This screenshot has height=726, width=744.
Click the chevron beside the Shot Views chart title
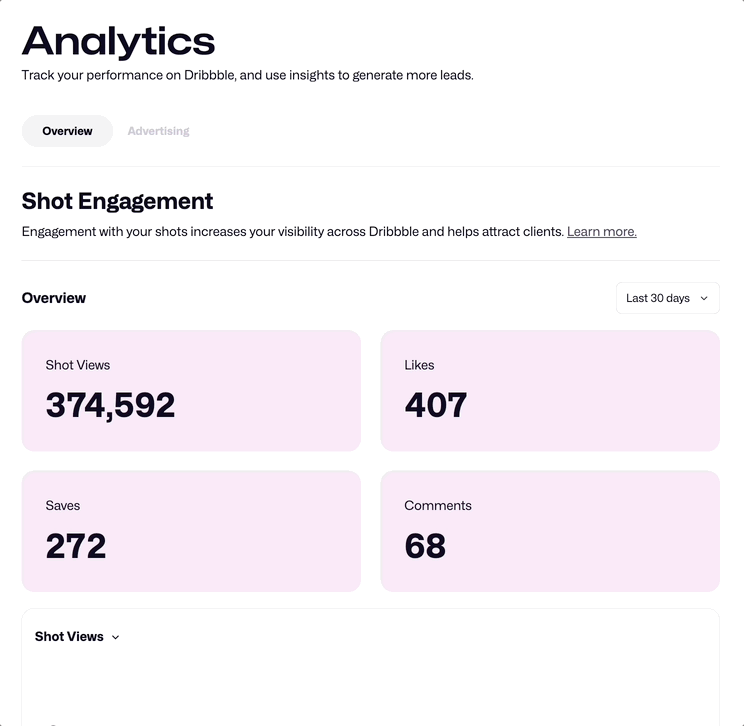pos(115,637)
